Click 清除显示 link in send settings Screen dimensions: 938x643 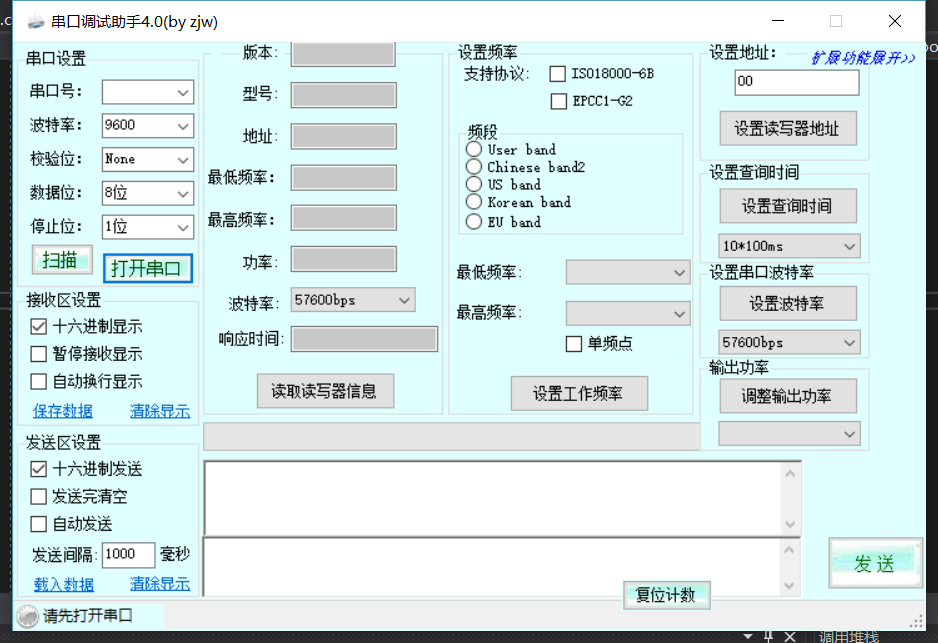(160, 584)
